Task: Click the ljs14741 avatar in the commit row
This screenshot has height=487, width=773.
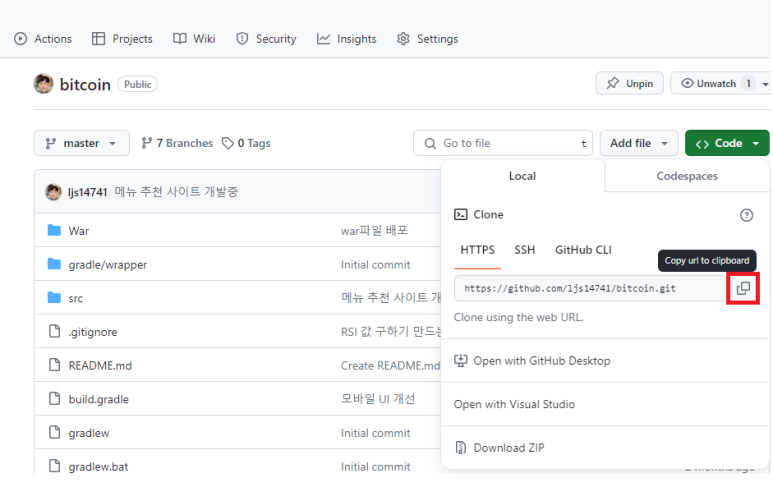Action: 53,192
